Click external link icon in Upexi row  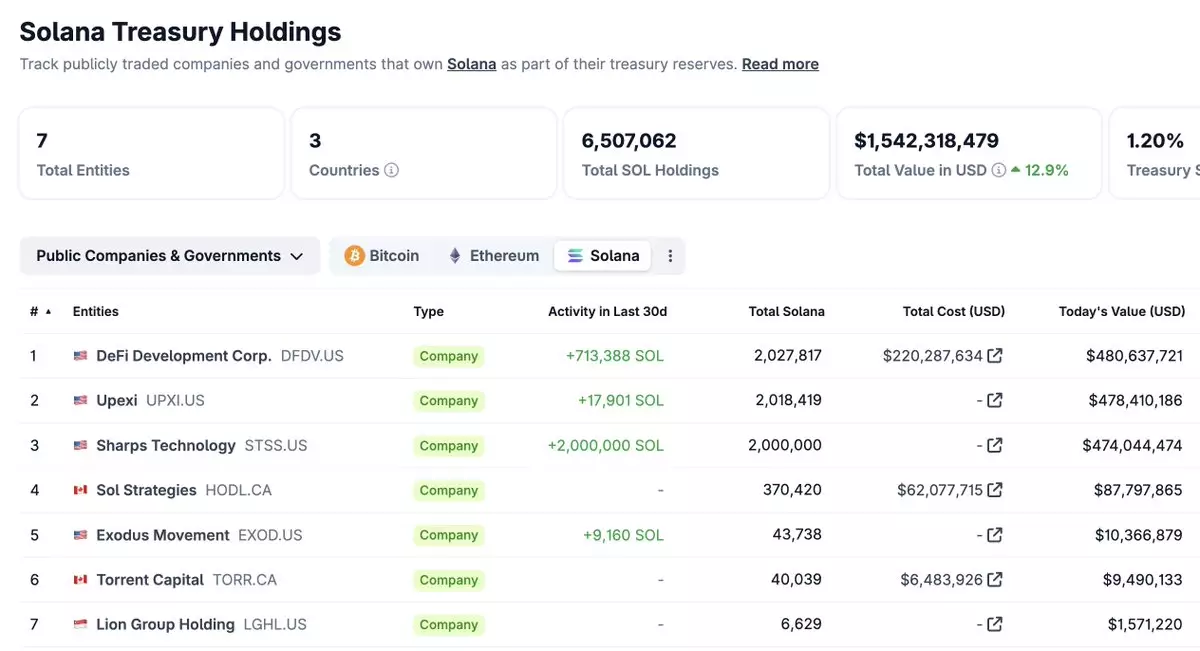coord(995,400)
